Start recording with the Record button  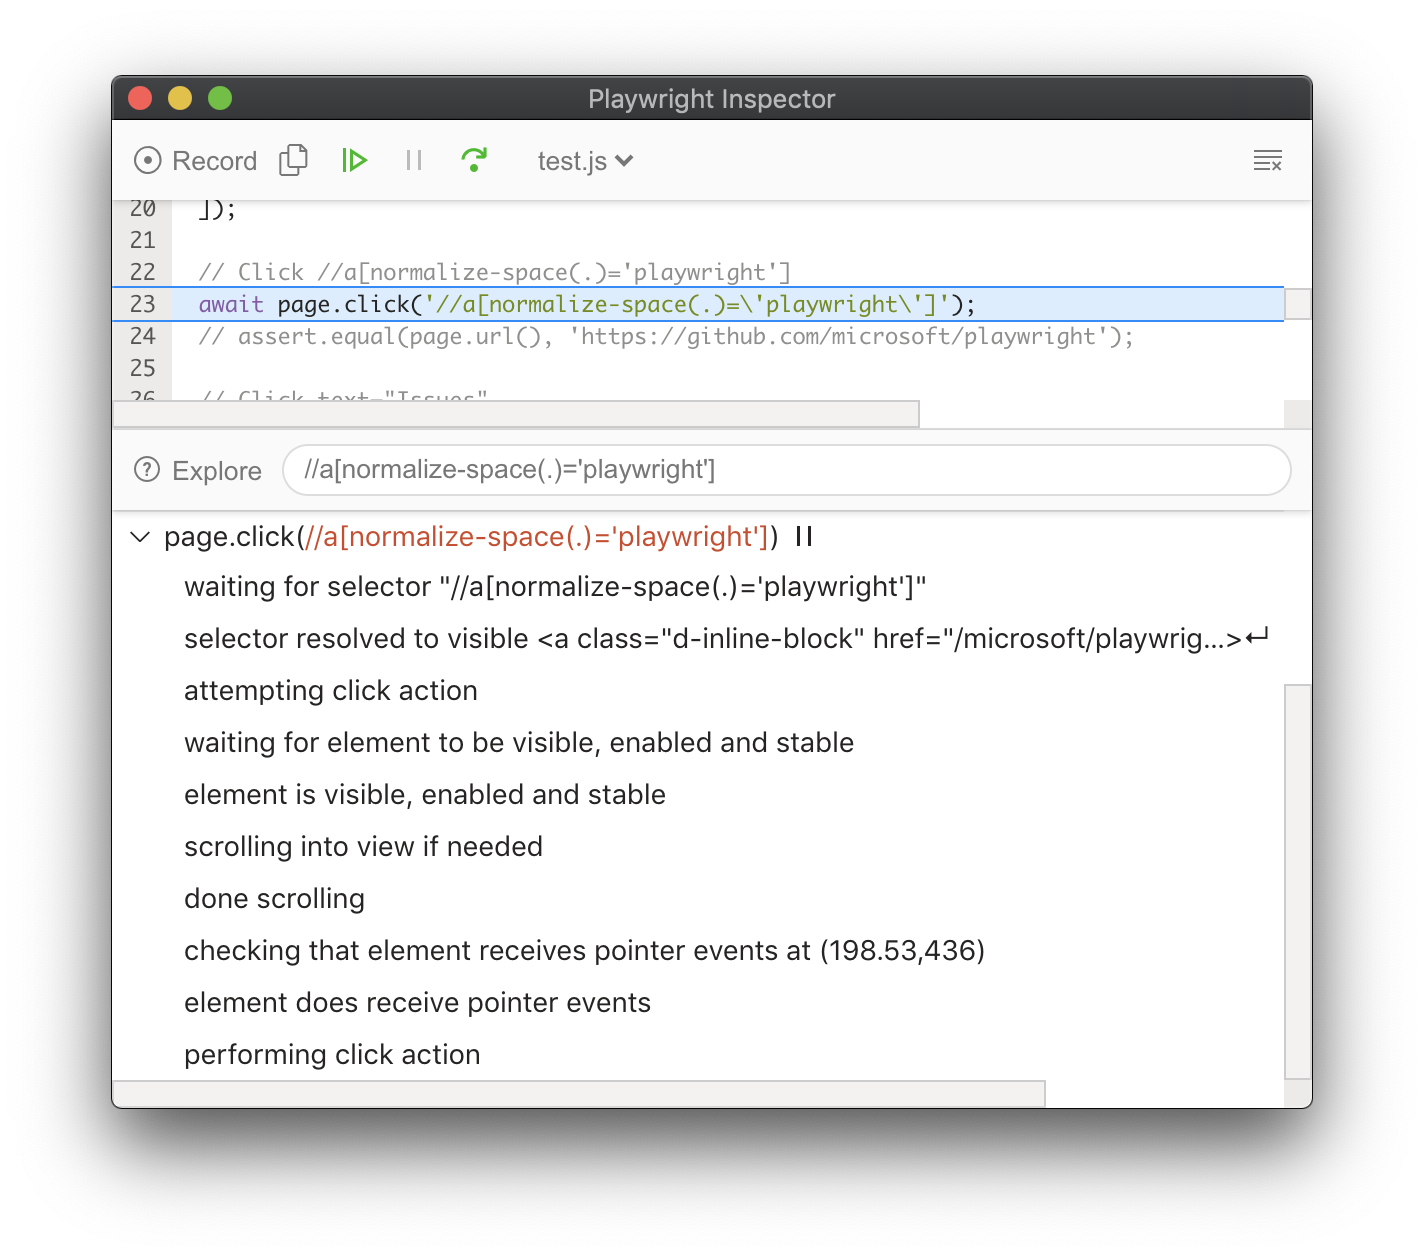coord(195,161)
